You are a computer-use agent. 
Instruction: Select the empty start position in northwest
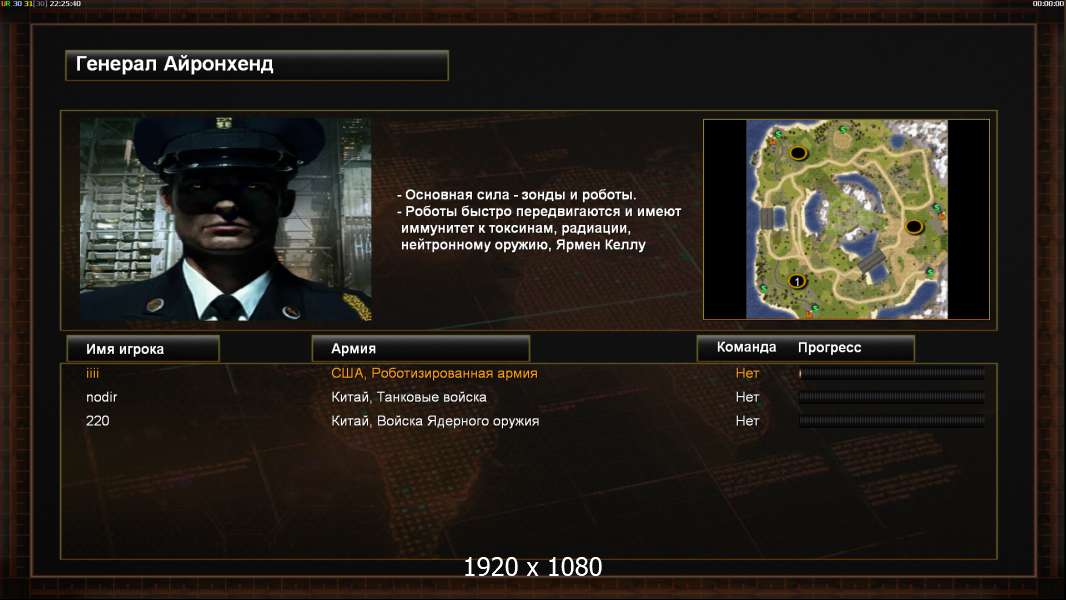coord(799,153)
